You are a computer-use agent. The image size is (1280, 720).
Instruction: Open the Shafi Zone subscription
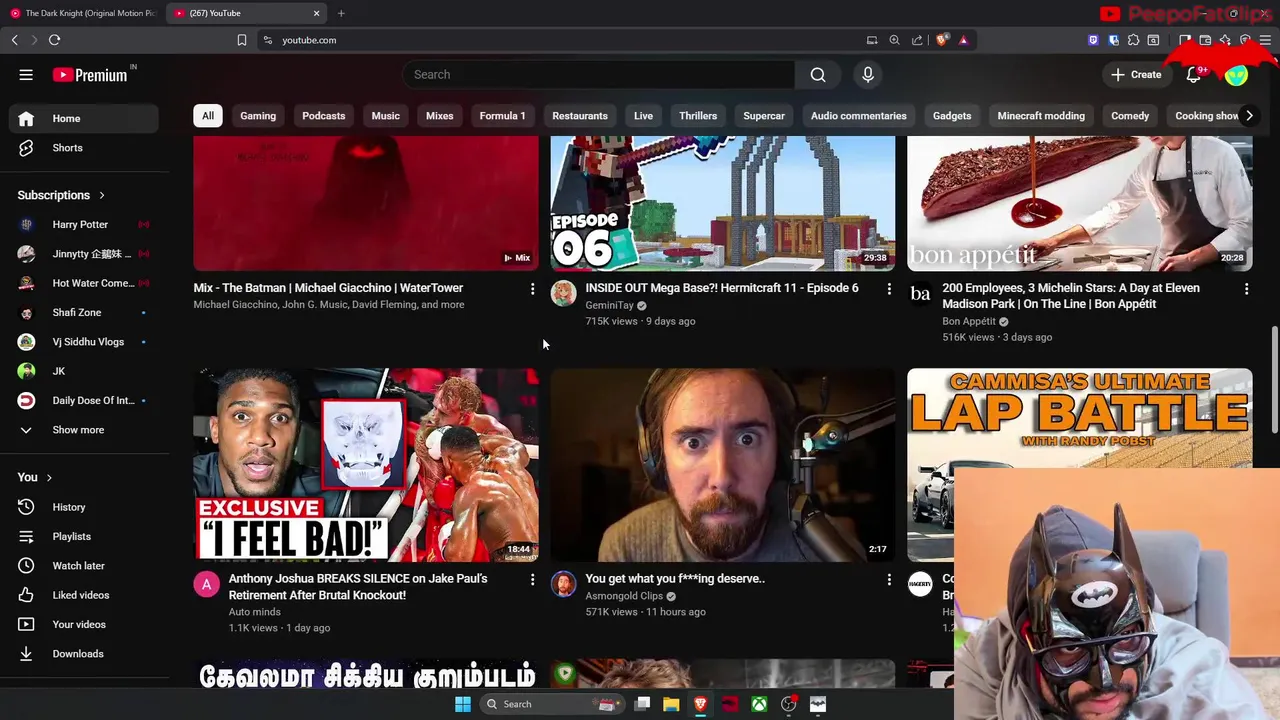(x=84, y=313)
